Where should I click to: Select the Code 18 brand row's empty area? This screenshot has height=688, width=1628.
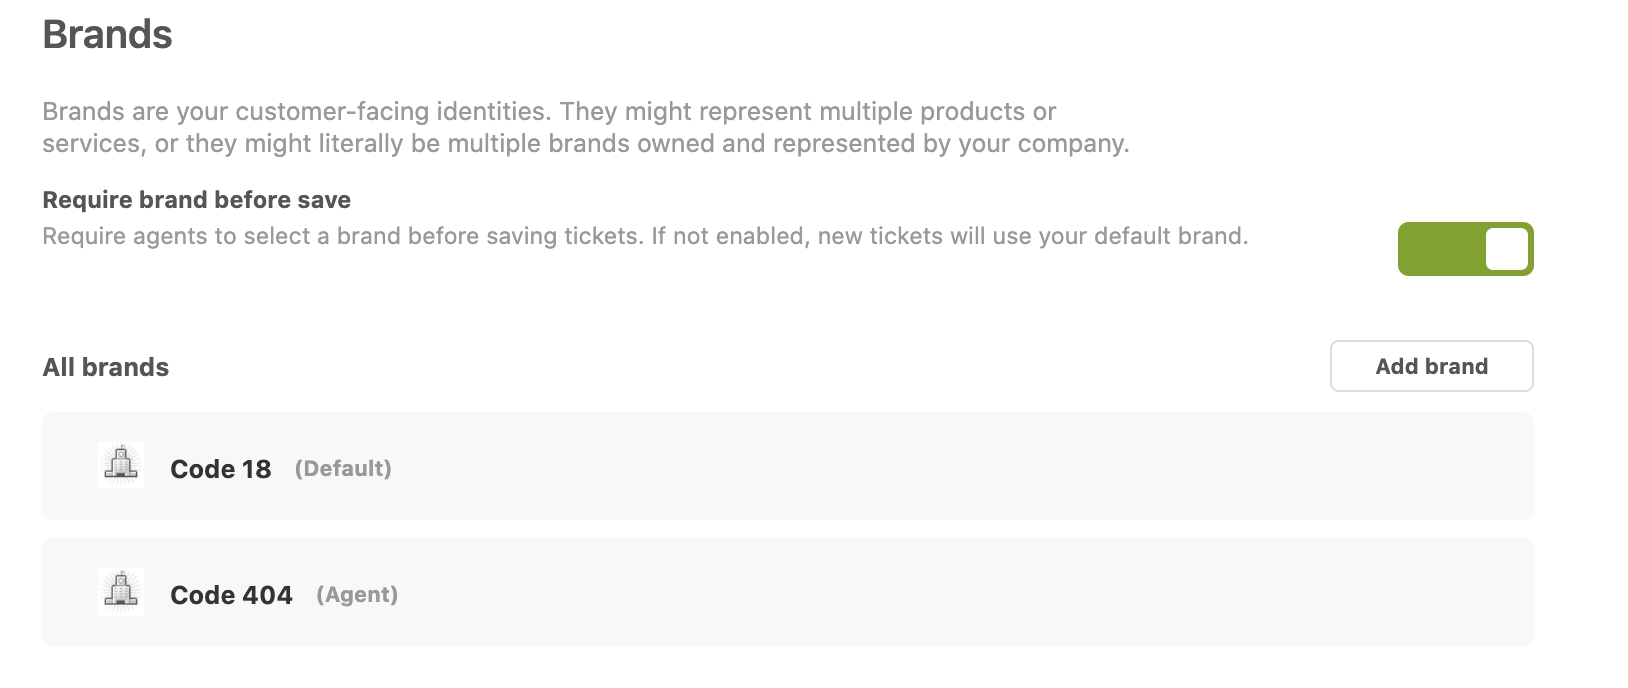[x=900, y=466]
